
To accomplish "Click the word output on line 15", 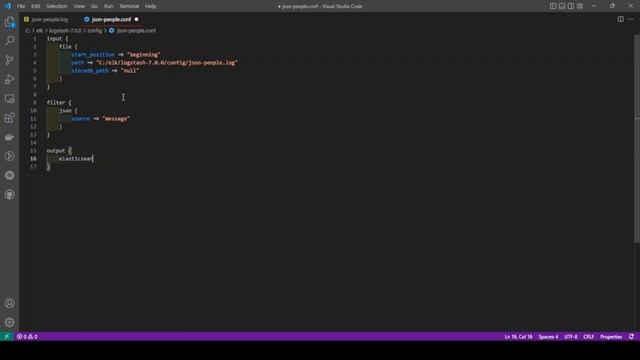I will point(56,151).
